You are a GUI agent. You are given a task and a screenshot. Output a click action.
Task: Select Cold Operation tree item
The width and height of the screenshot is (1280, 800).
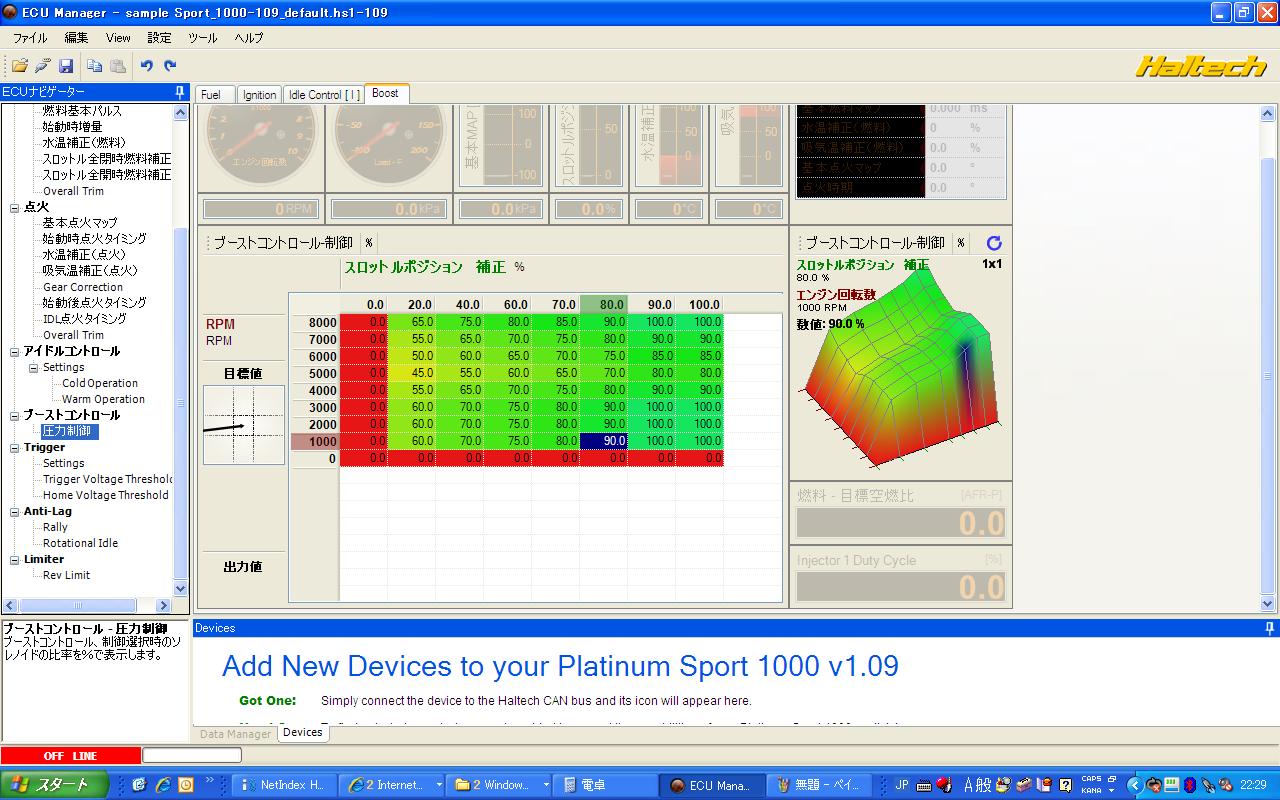click(x=100, y=383)
